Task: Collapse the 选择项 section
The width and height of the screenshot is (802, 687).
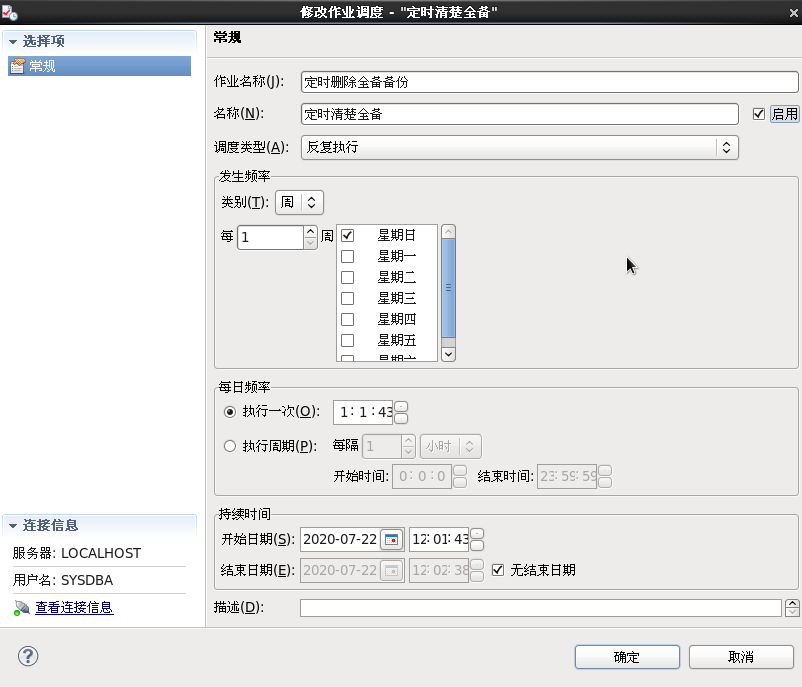Action: [x=14, y=41]
